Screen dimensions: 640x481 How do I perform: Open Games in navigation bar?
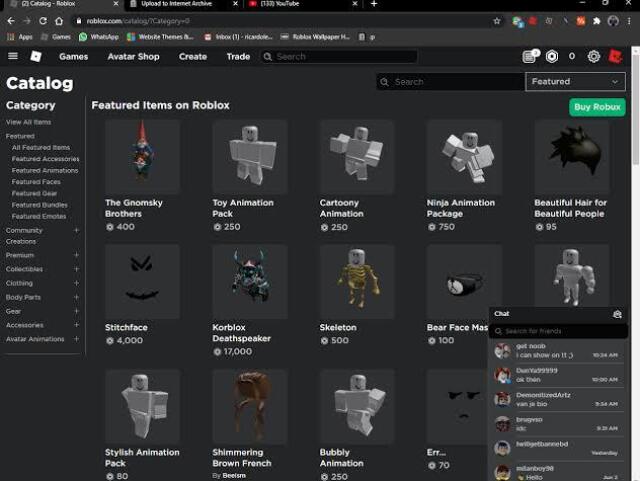tap(73, 57)
